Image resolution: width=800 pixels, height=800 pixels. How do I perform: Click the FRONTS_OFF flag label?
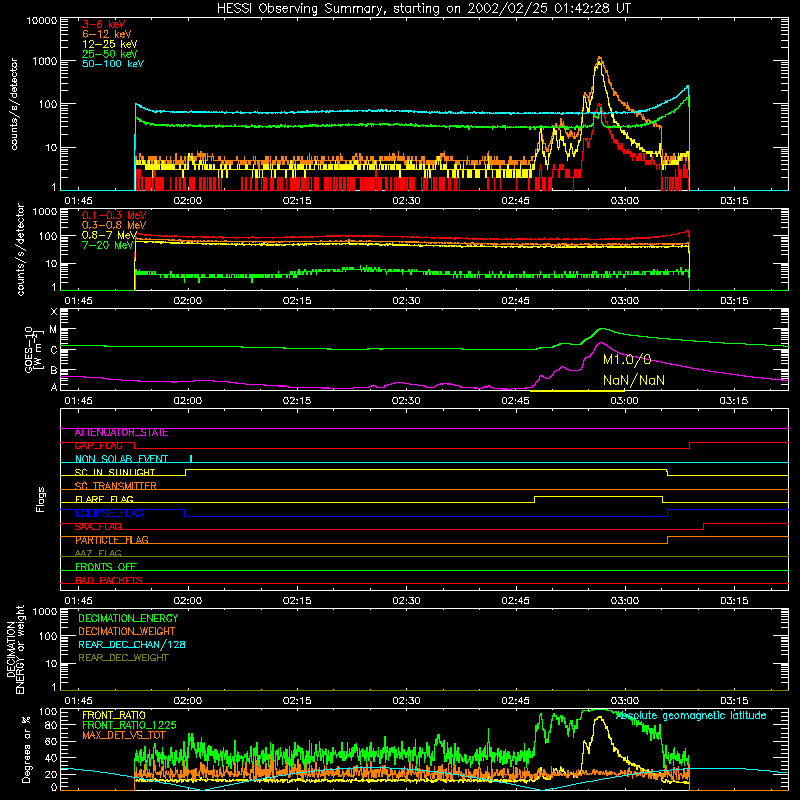[x=106, y=567]
